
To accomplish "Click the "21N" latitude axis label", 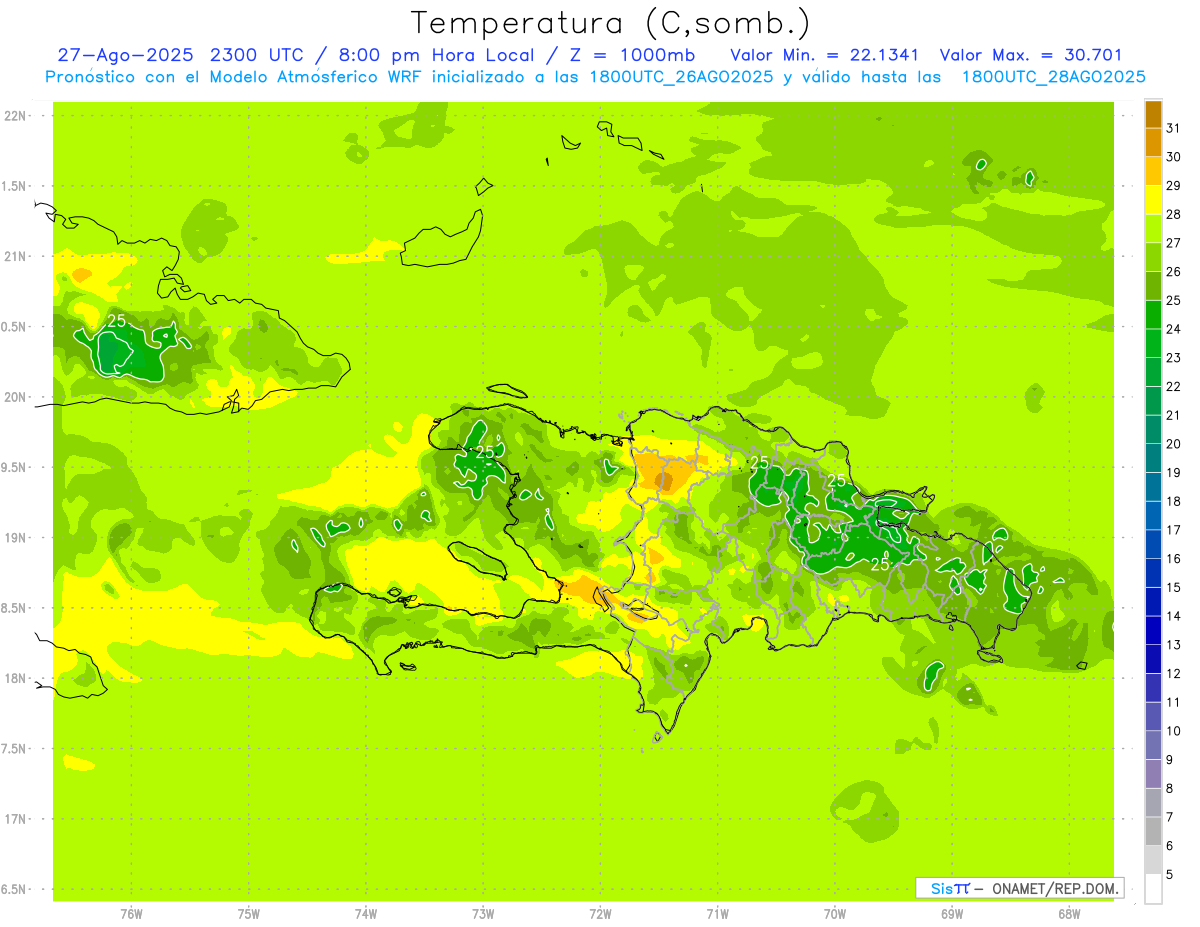I will coord(14,256).
